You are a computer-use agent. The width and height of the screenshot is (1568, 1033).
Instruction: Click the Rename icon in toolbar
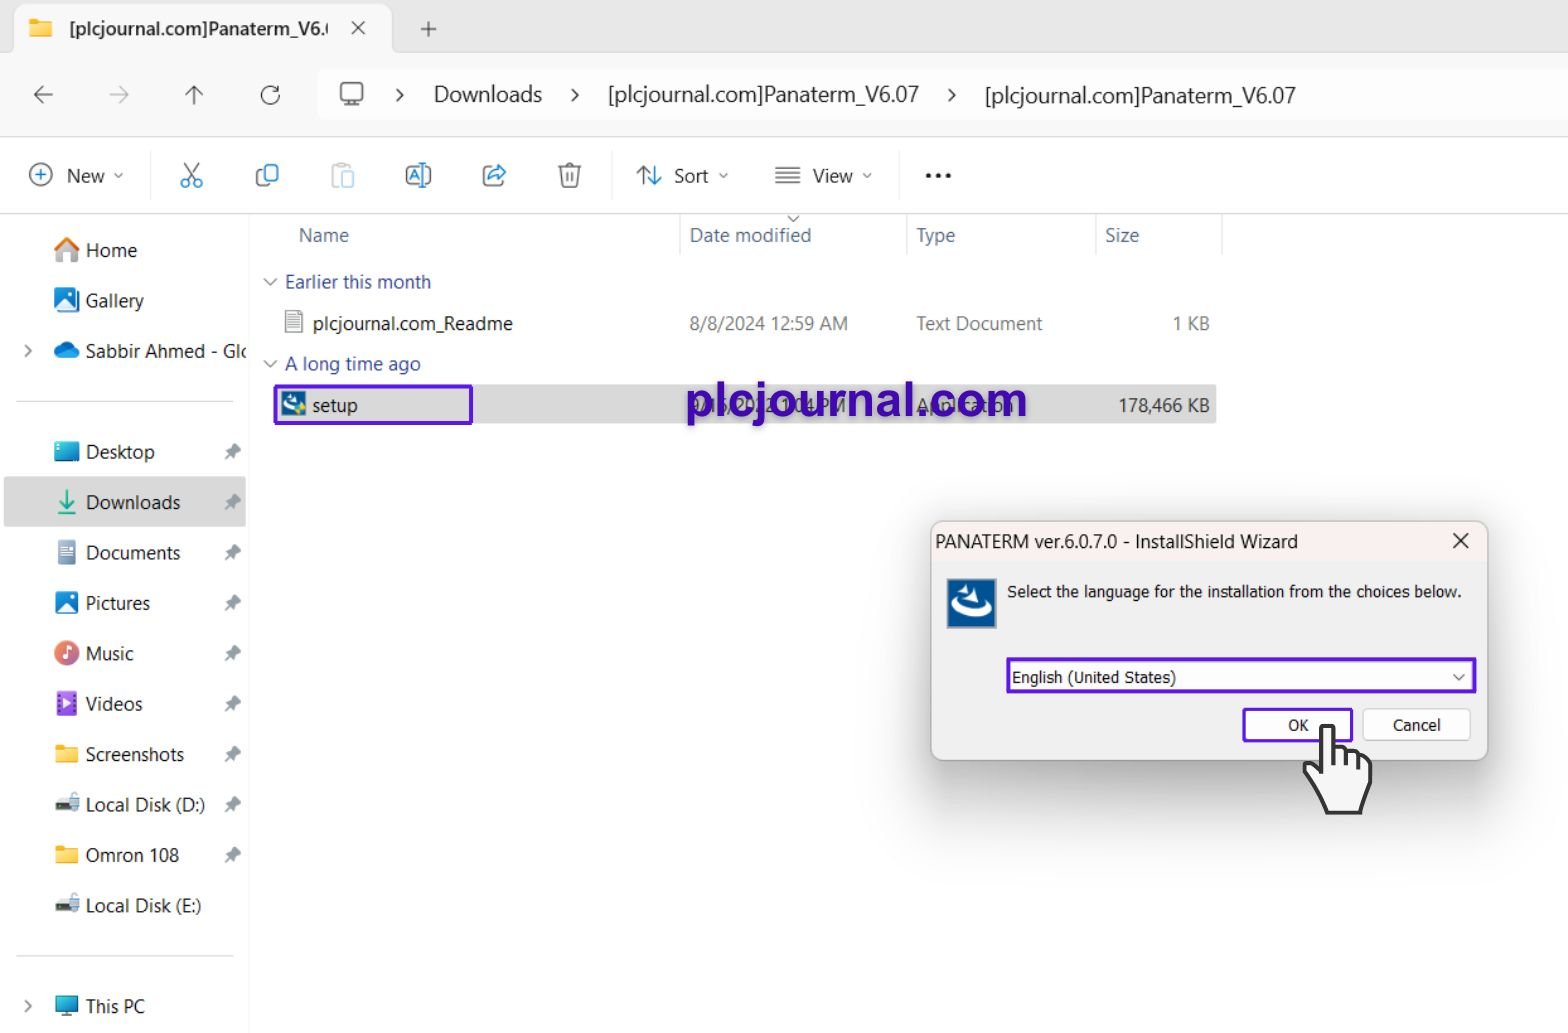click(x=418, y=176)
